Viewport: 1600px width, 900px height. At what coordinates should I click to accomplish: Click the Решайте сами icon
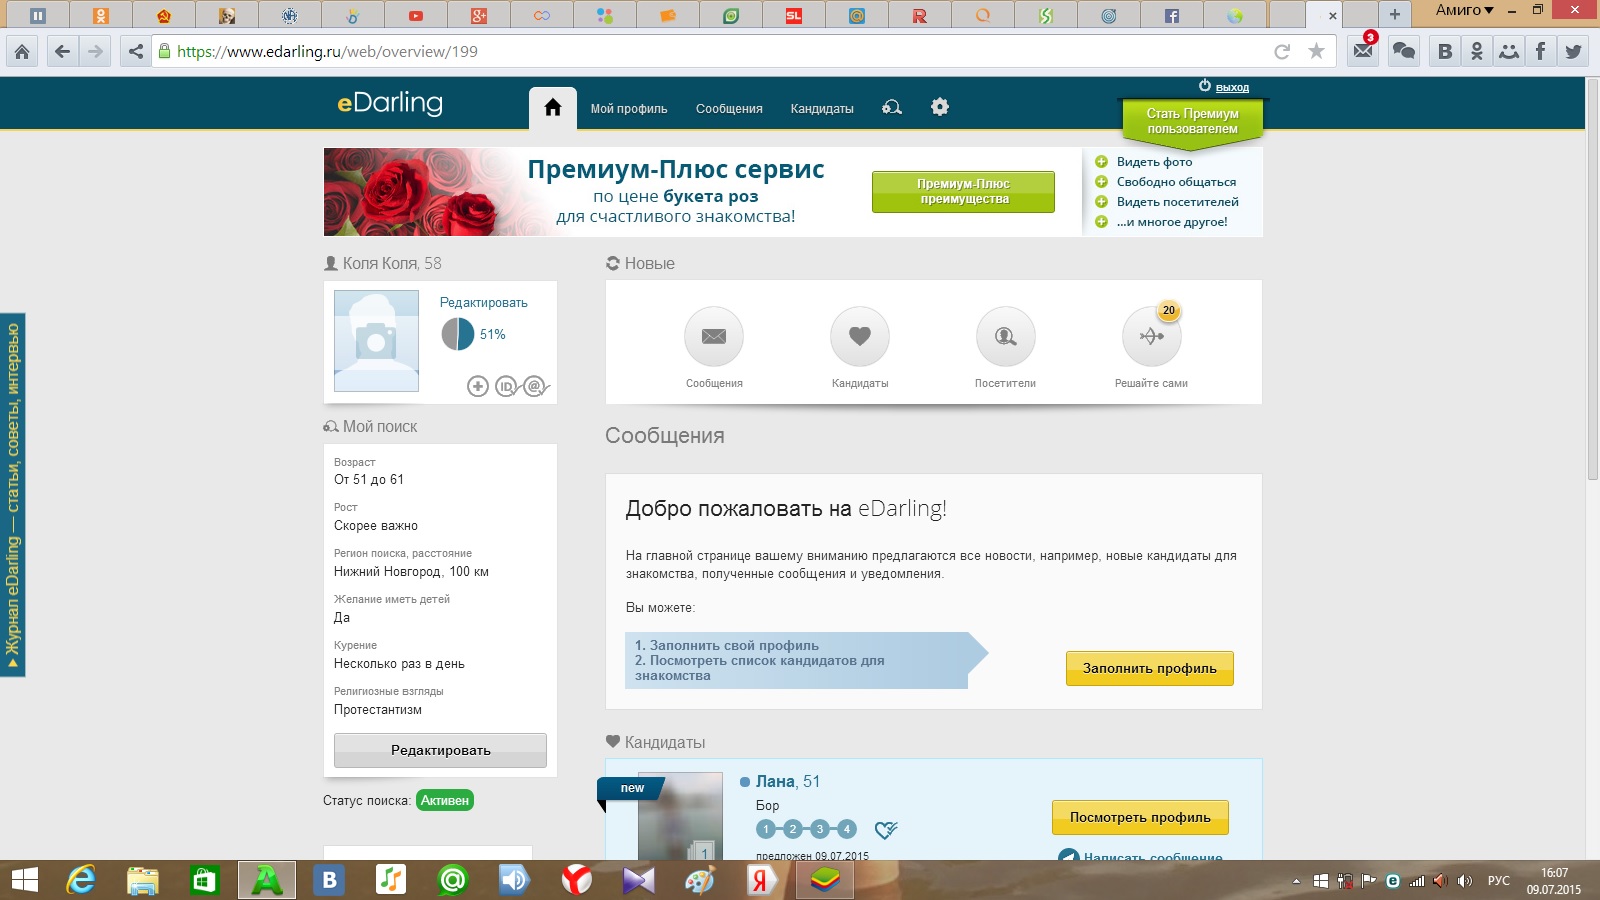click(x=1151, y=336)
